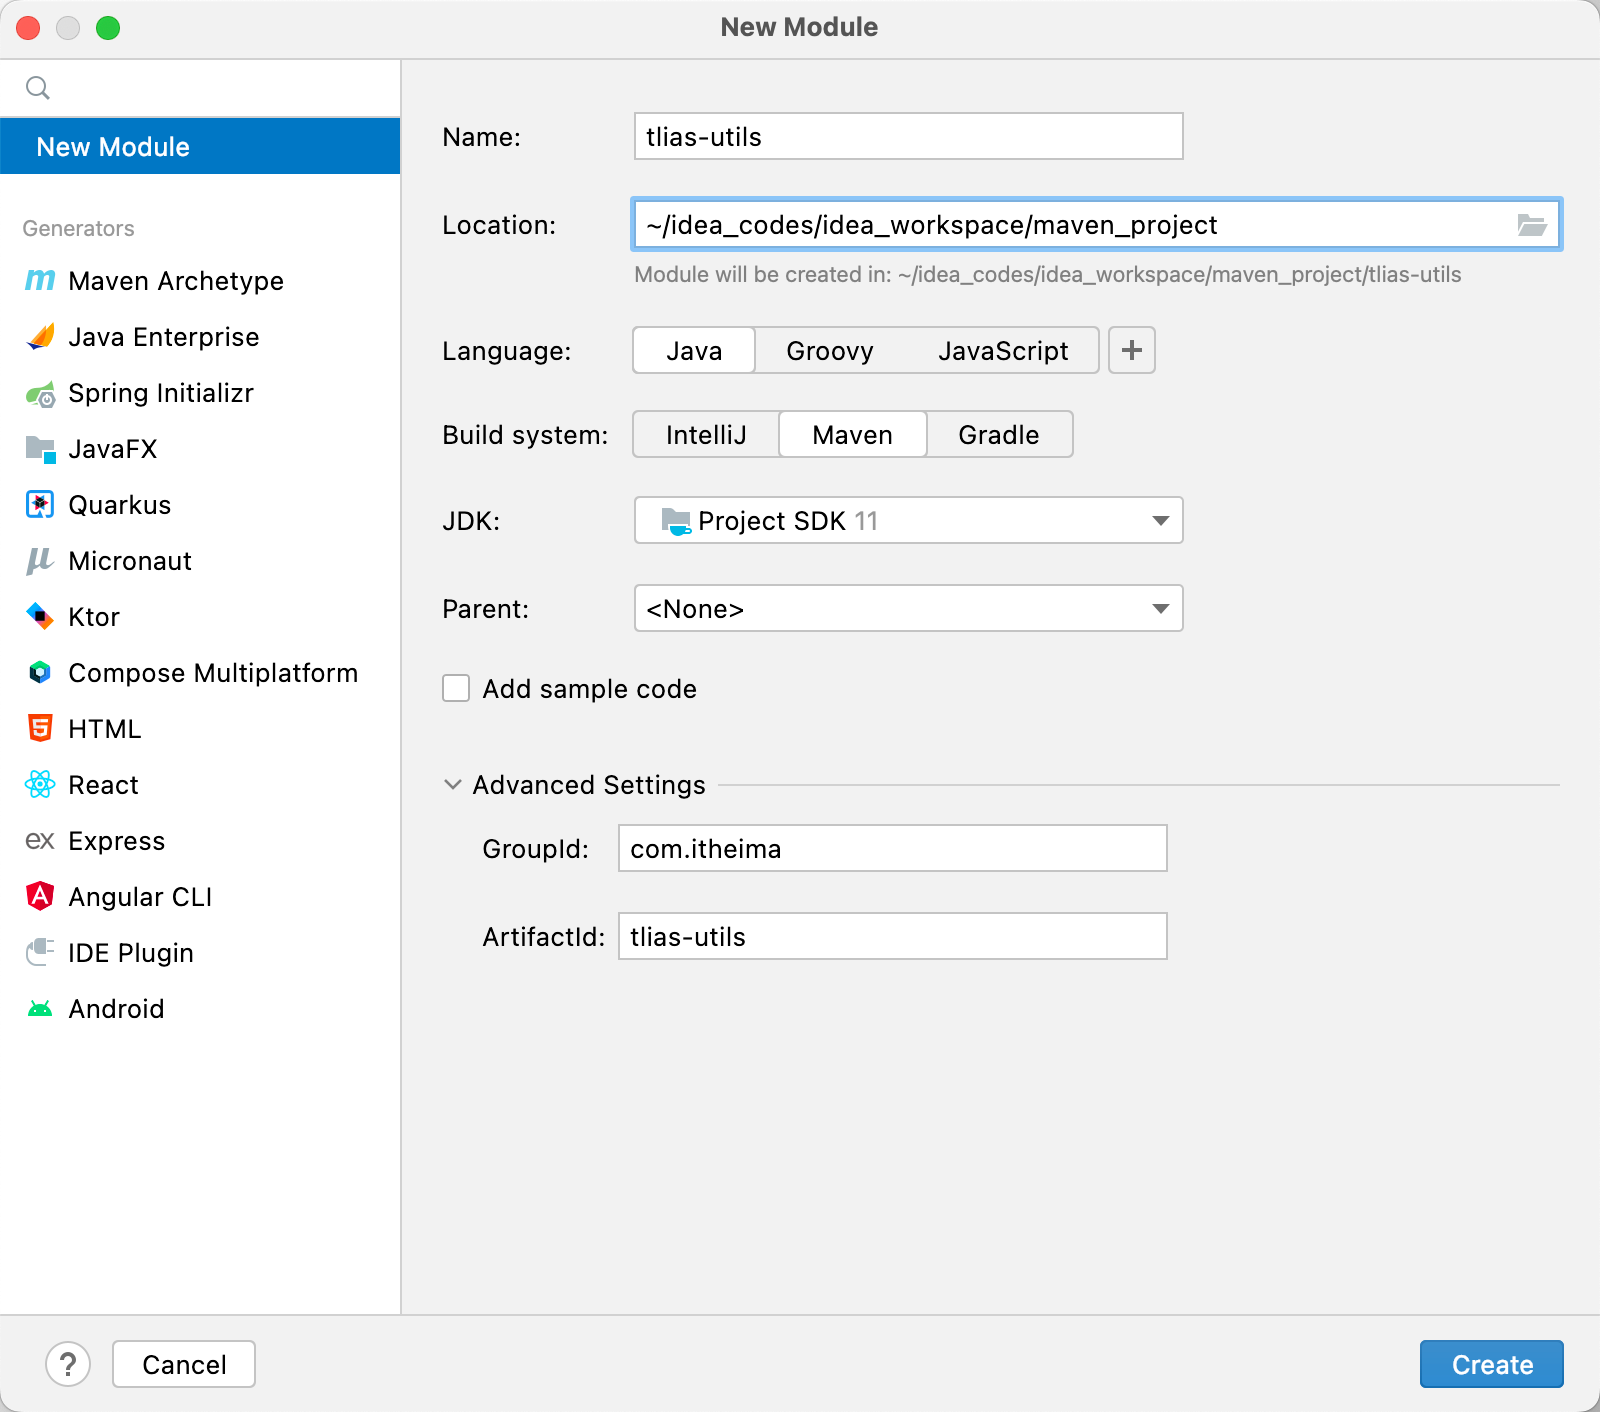Select JavaScript as the language
Image resolution: width=1600 pixels, height=1412 pixels.
pyautogui.click(x=1003, y=351)
